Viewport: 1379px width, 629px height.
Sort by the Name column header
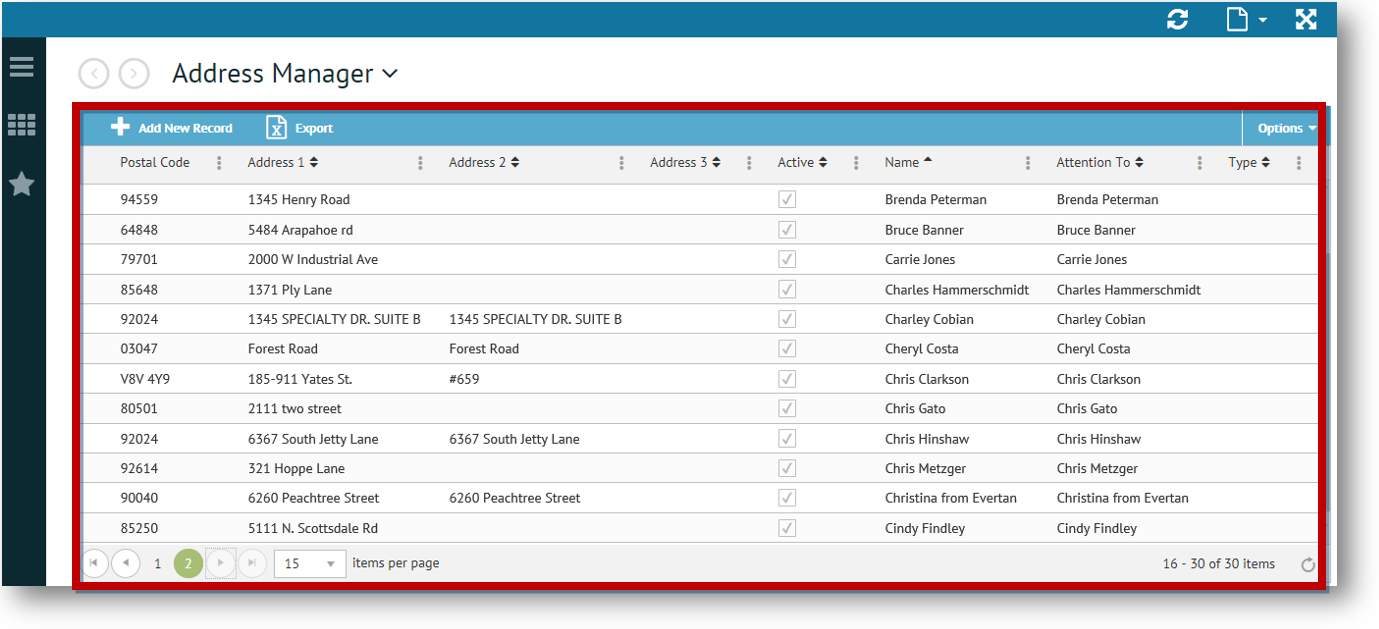click(x=901, y=162)
